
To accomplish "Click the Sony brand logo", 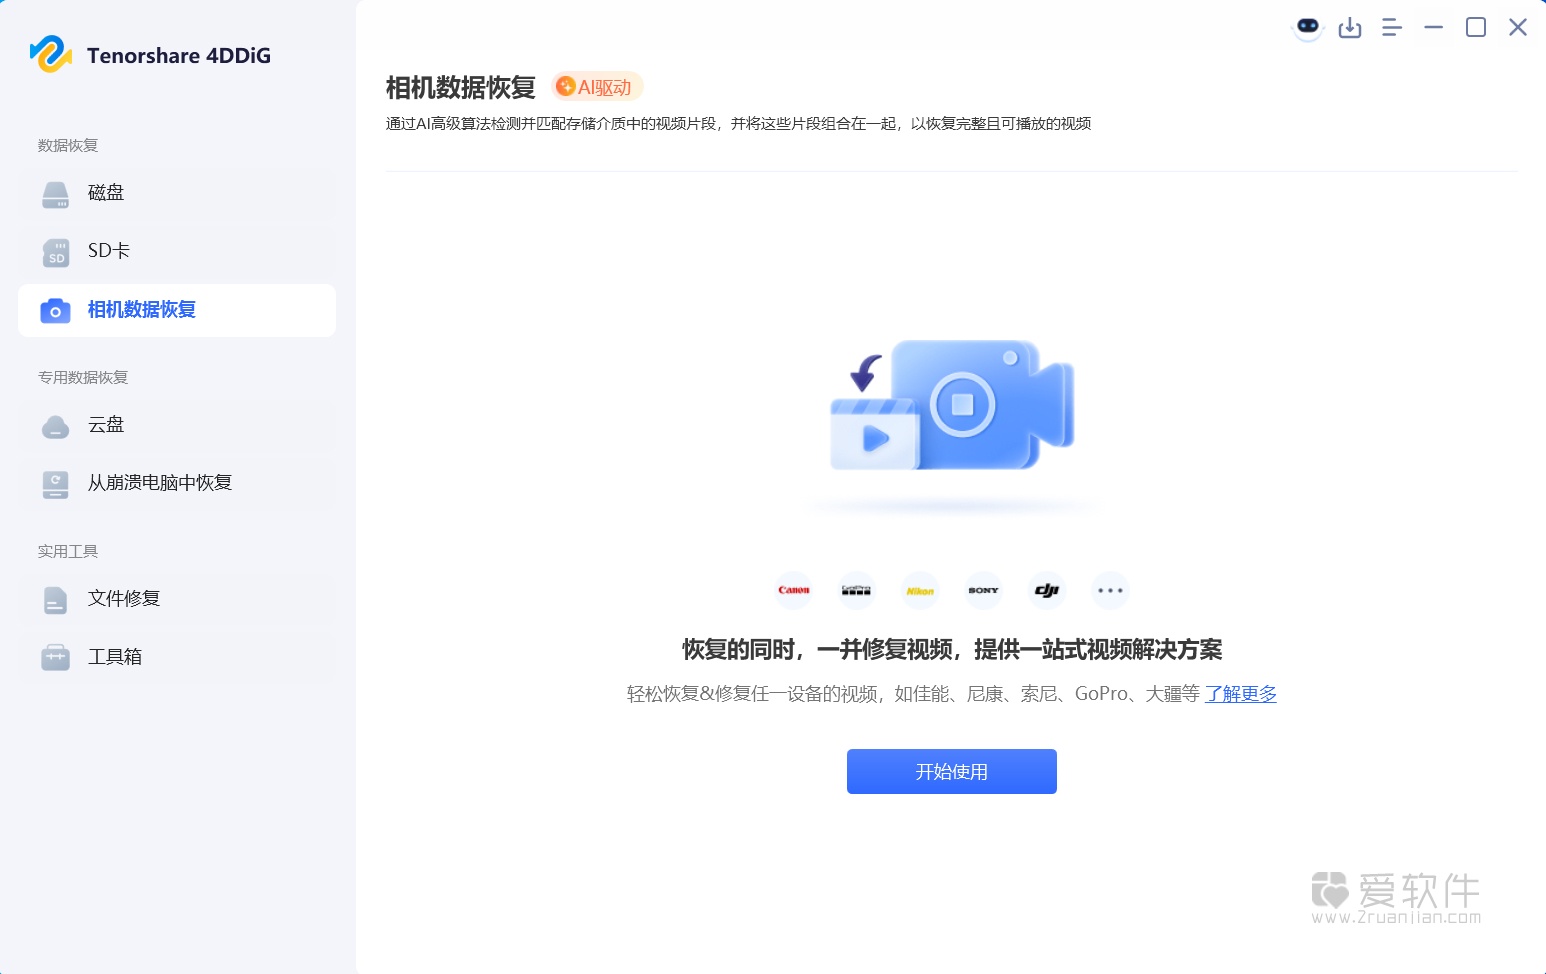I will point(983,590).
